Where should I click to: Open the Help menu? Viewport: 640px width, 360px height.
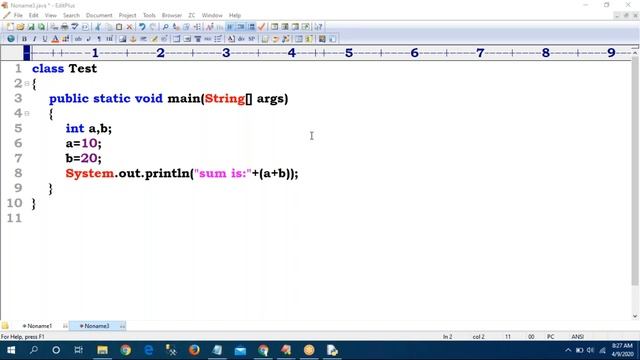(235, 16)
